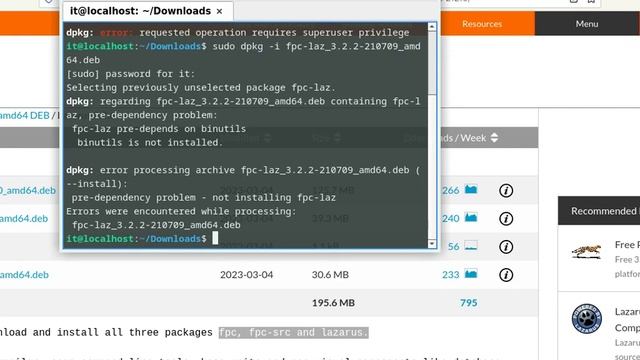Screen dimensions: 640x360
Task: Click the 233 weekly downloads link
Action: [451, 275]
